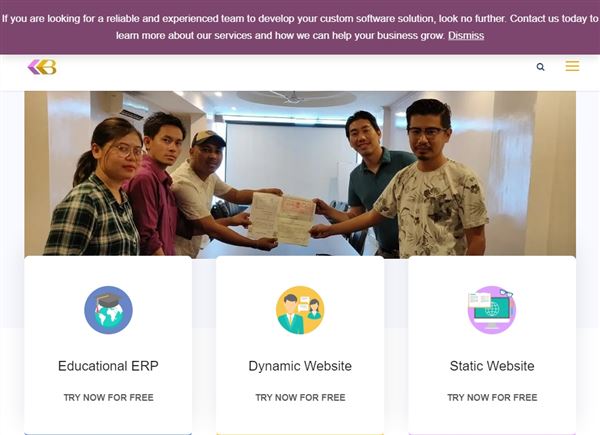Click the Educational ERP card background
The image size is (600, 435).
tap(108, 345)
